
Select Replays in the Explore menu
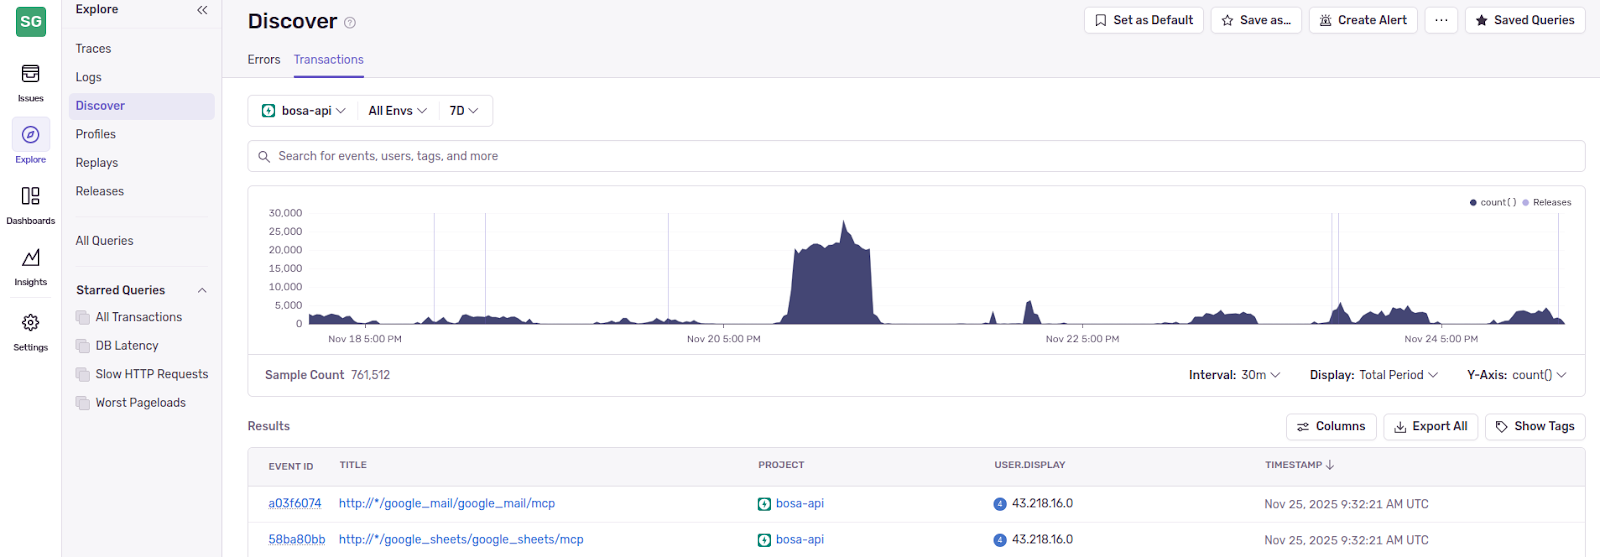tap(97, 163)
